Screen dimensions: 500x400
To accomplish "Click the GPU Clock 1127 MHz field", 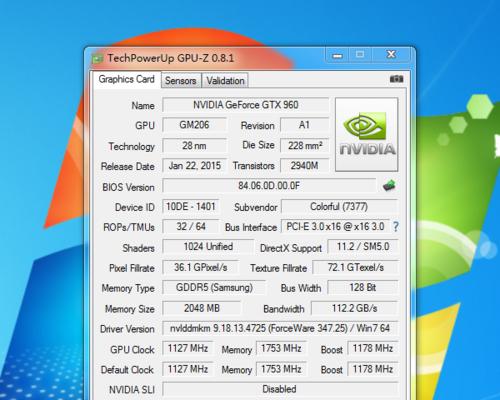I will pyautogui.click(x=188, y=349).
